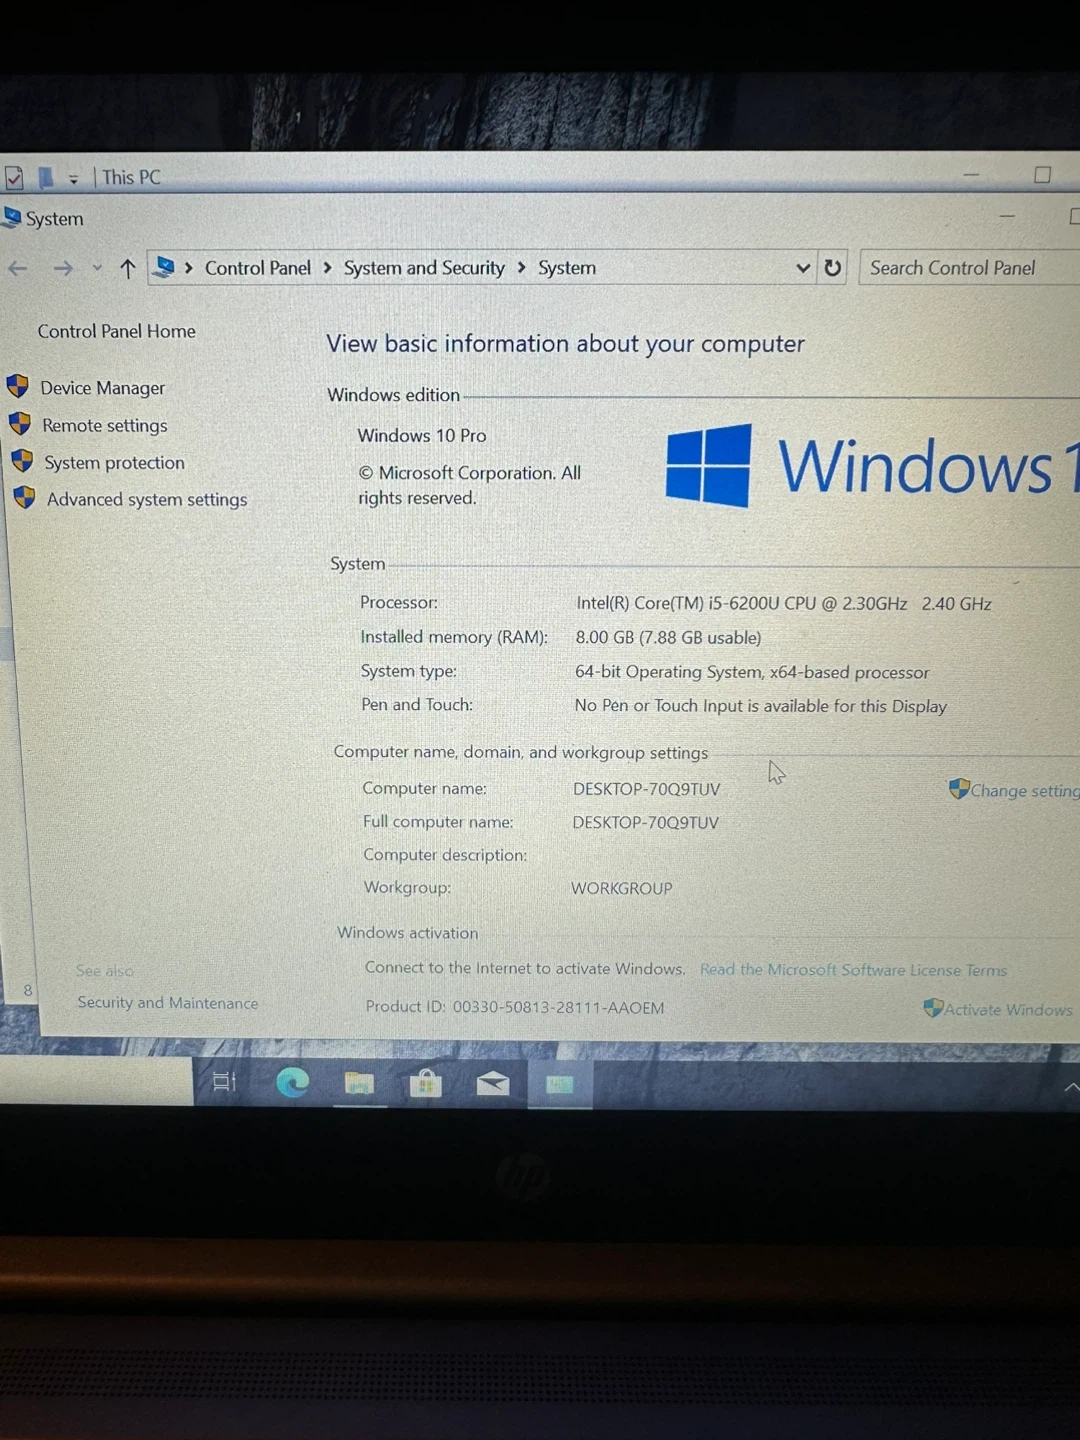Screen dimensions: 1080x1440
Task: Click the Forward navigation arrow
Action: coord(62,268)
